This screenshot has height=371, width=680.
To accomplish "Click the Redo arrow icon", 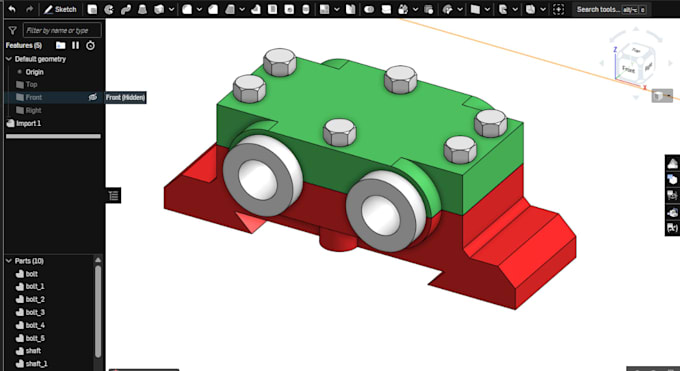I will pyautogui.click(x=29, y=9).
